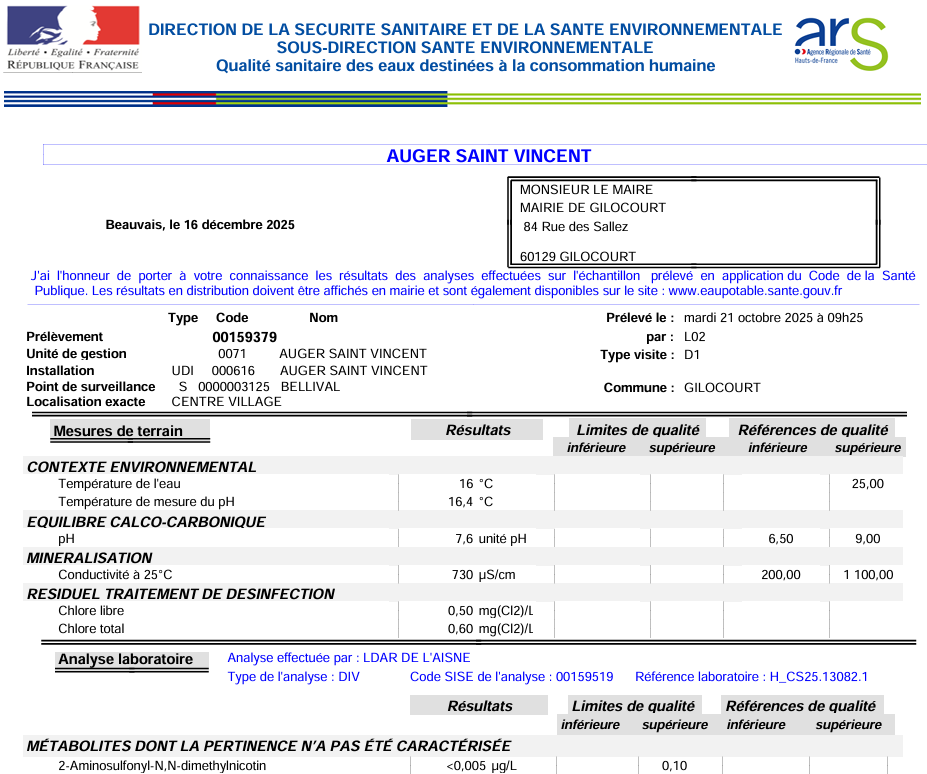Click the Code SISE de l'analyse text
The height and width of the screenshot is (774, 927).
511,677
